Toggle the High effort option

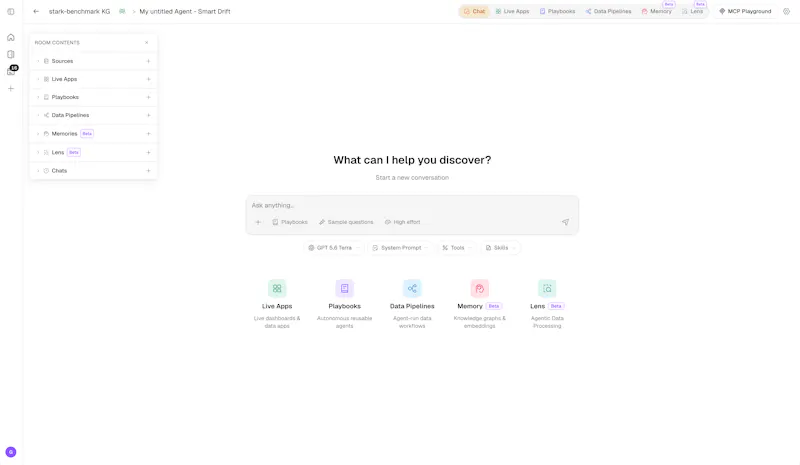403,222
